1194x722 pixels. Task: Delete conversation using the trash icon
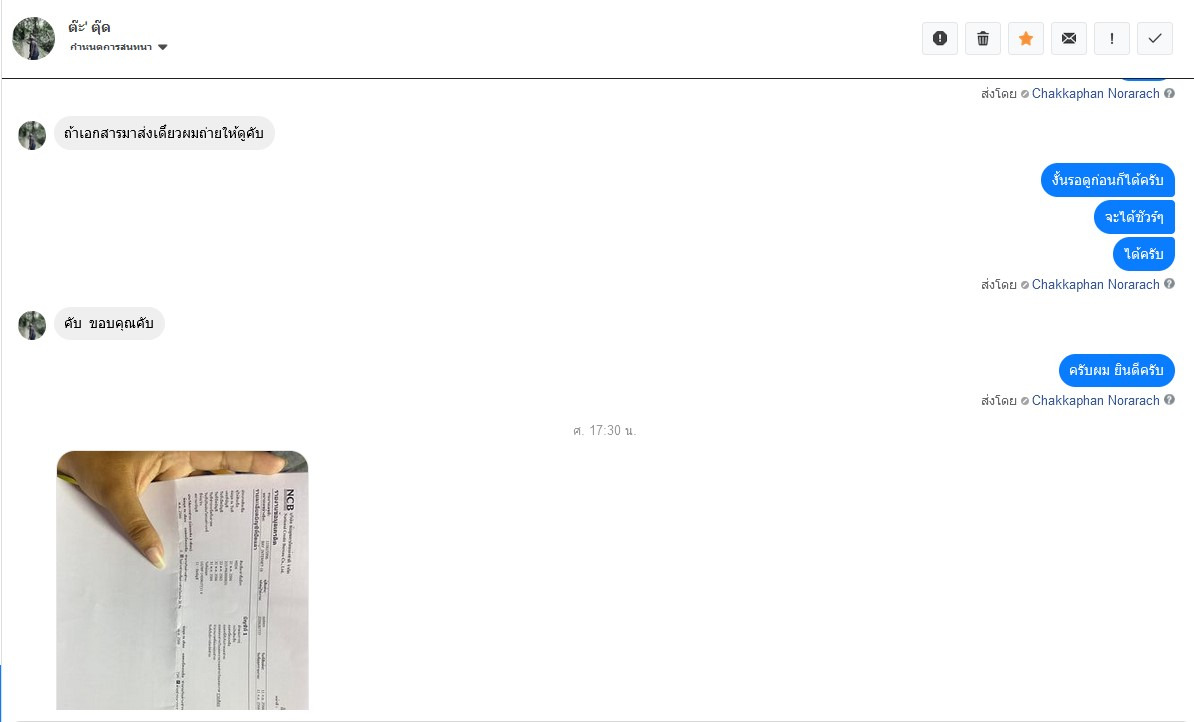click(983, 39)
